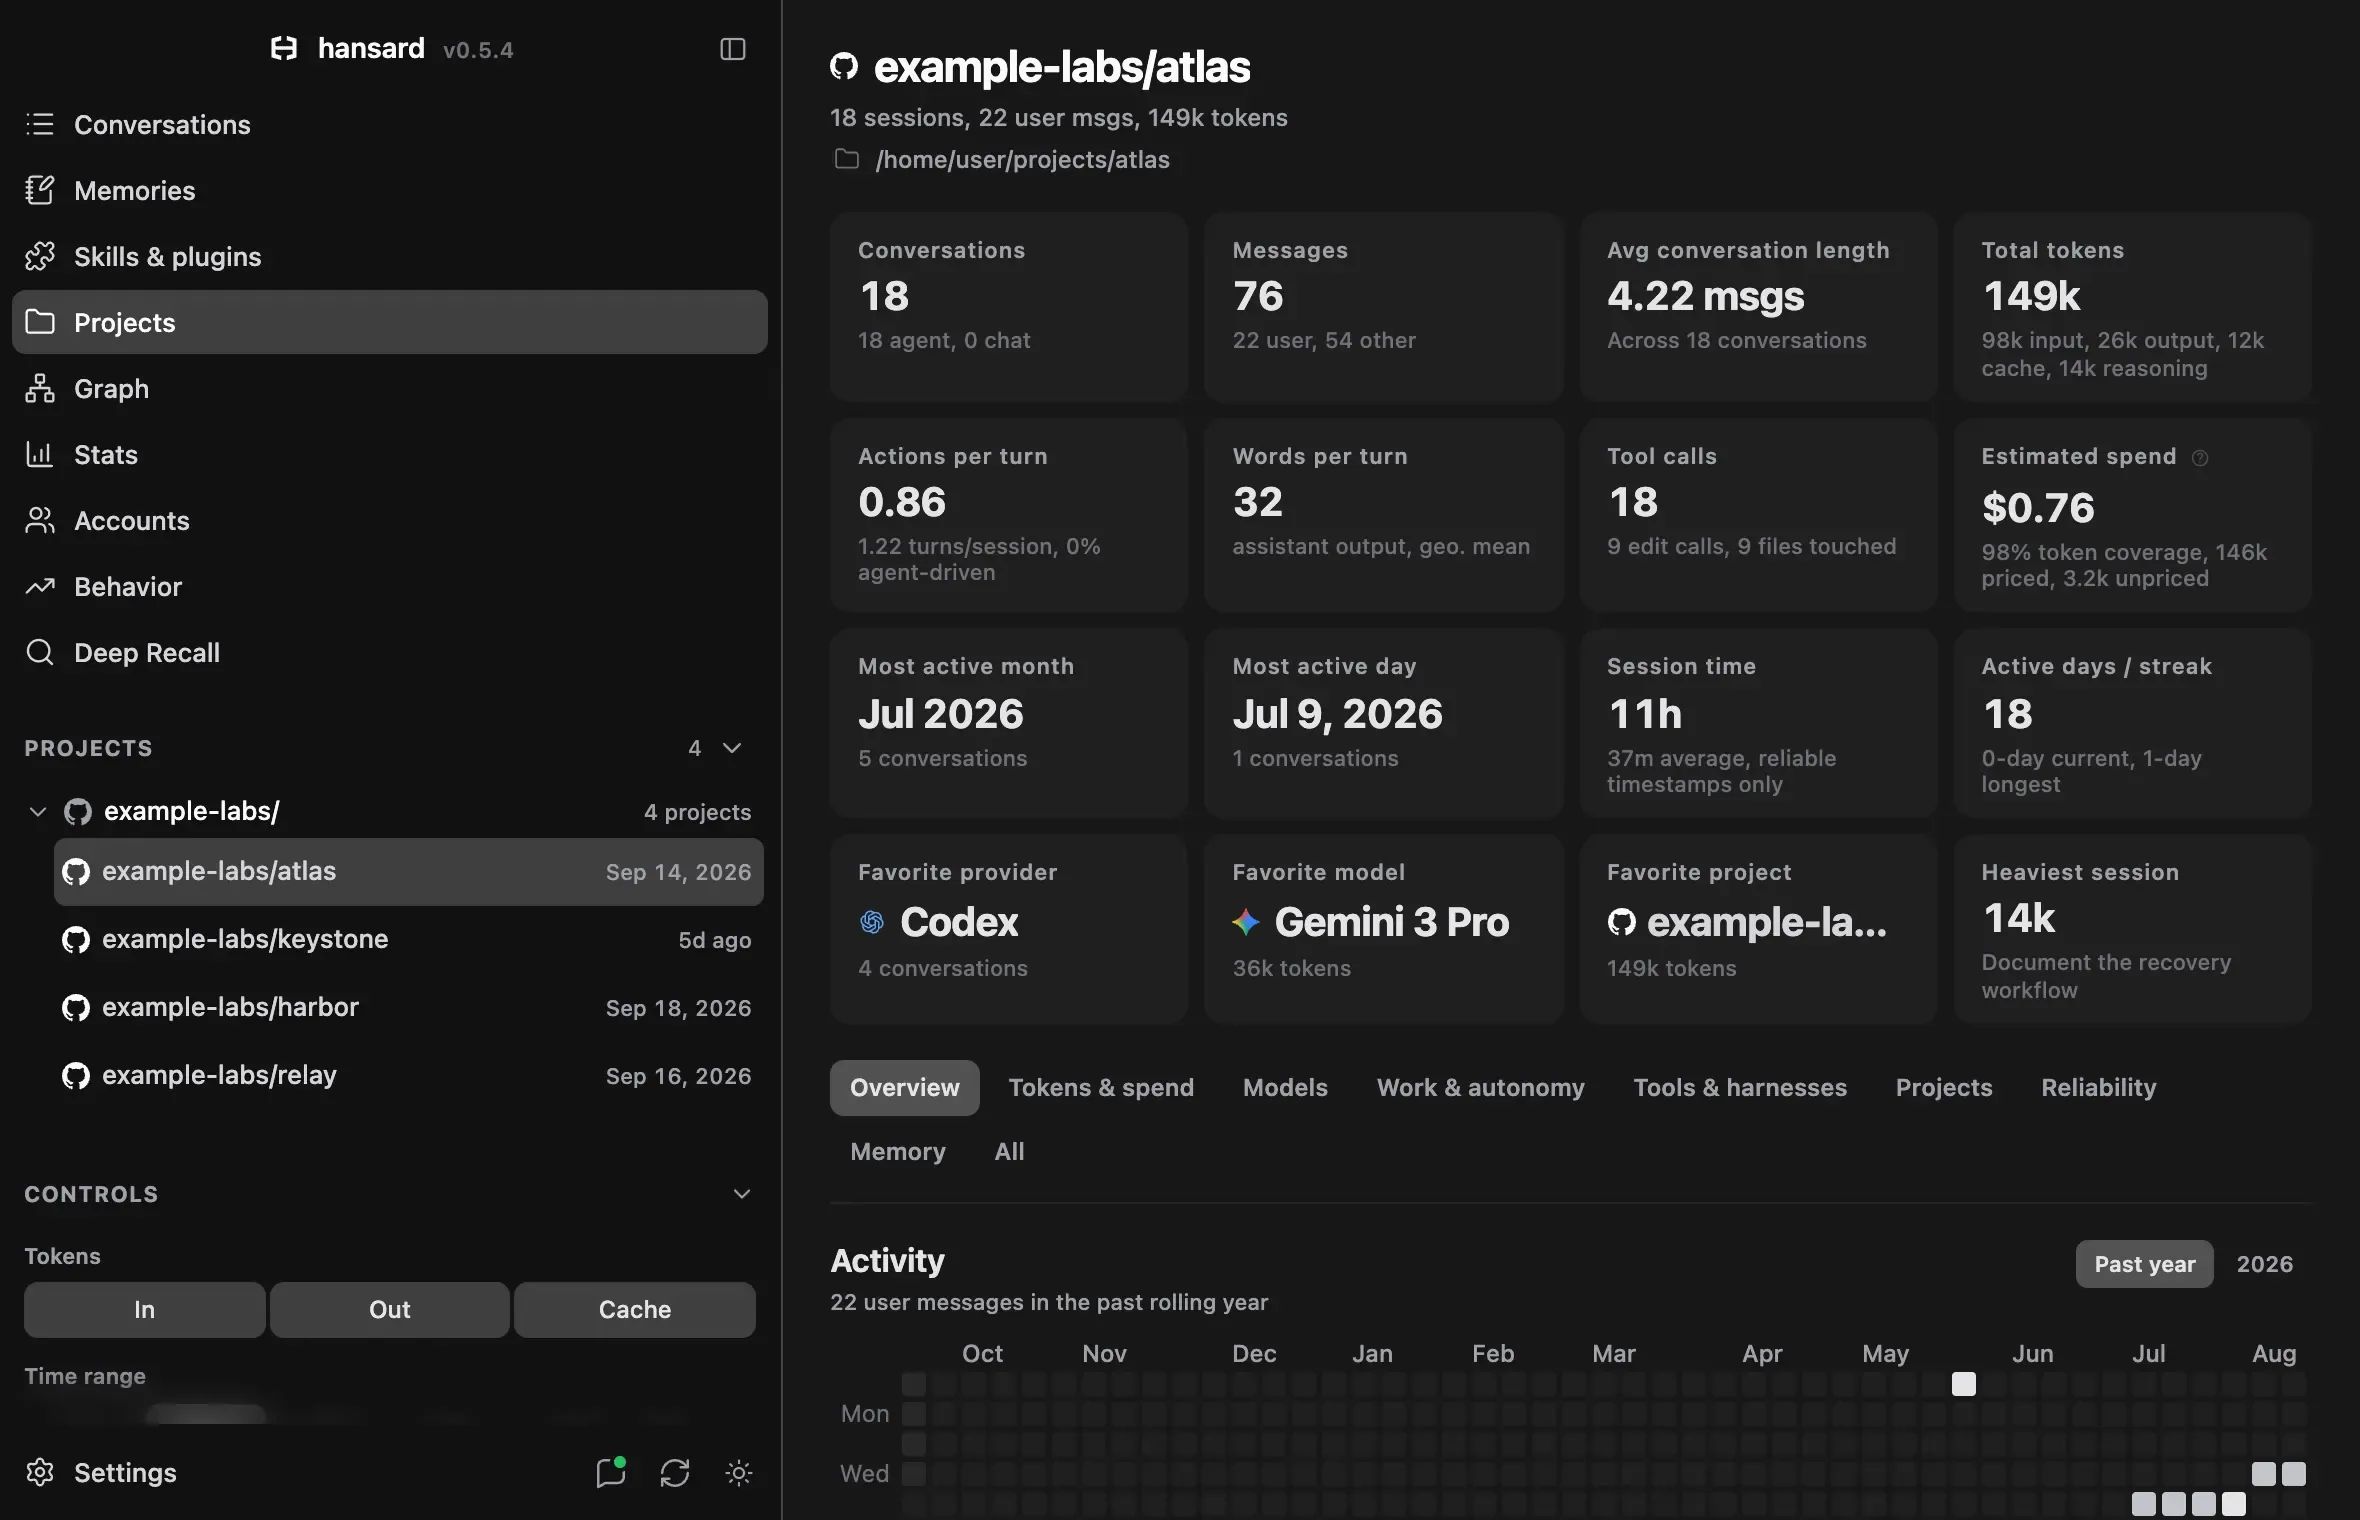2360x1520 pixels.
Task: Select the Past year activity range
Action: click(2145, 1264)
